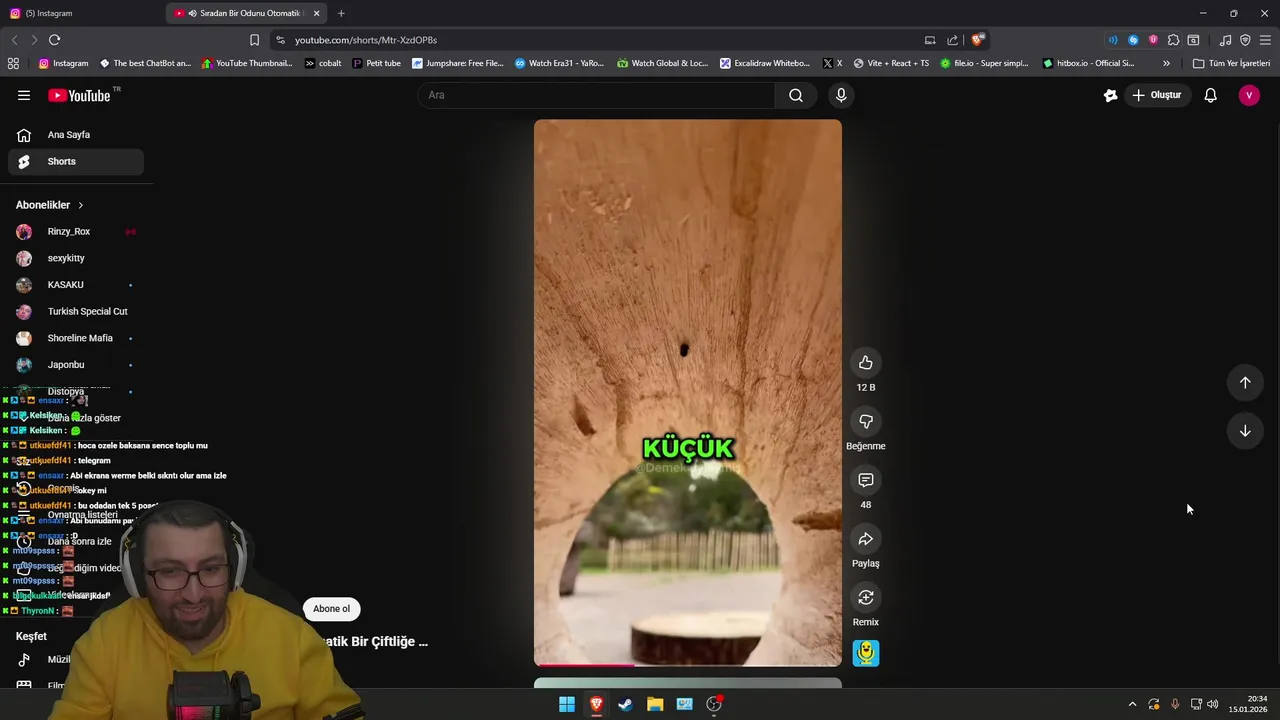Open the Shazam extension icon
1280x720 pixels.
point(1133,40)
